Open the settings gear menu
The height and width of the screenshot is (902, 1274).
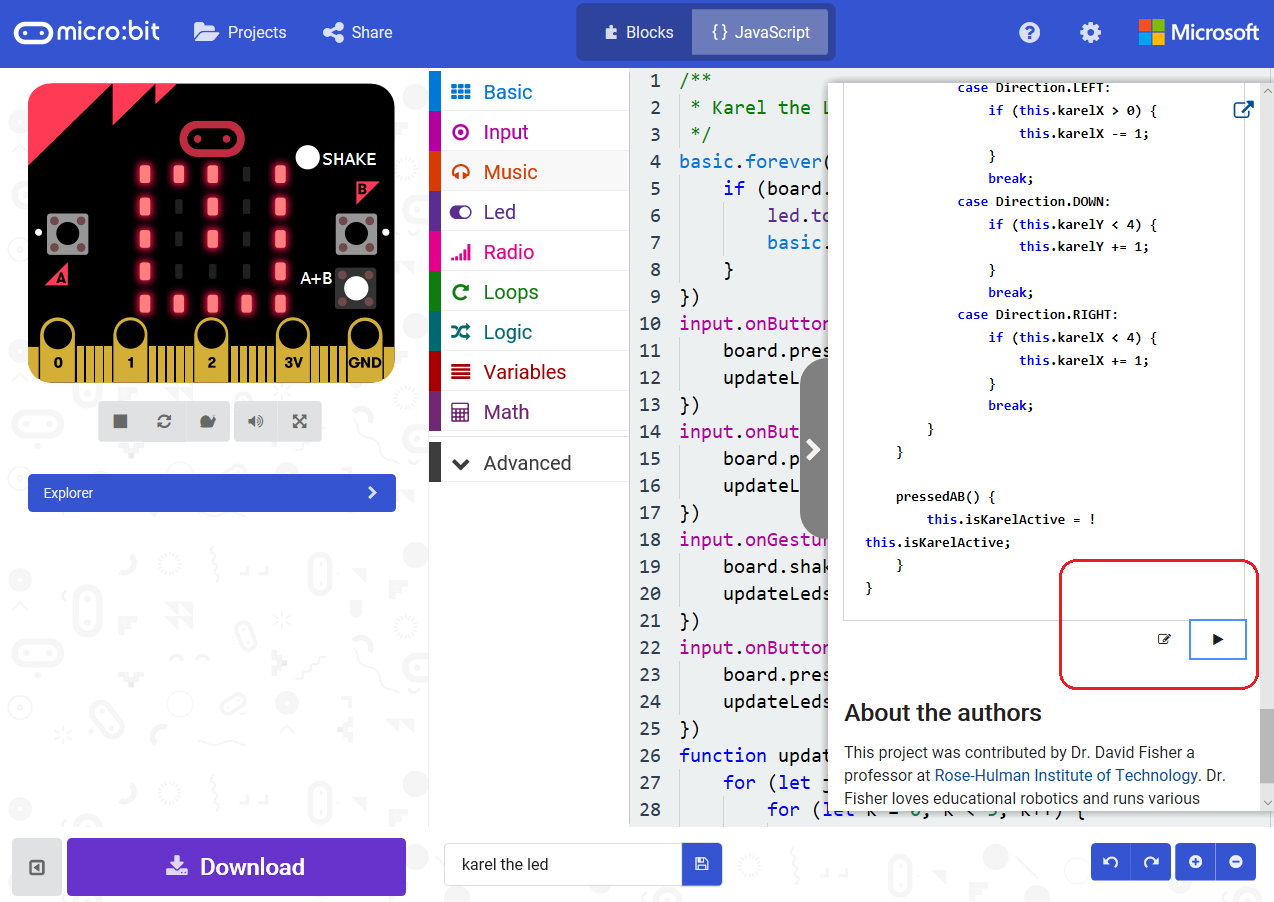tap(1089, 32)
